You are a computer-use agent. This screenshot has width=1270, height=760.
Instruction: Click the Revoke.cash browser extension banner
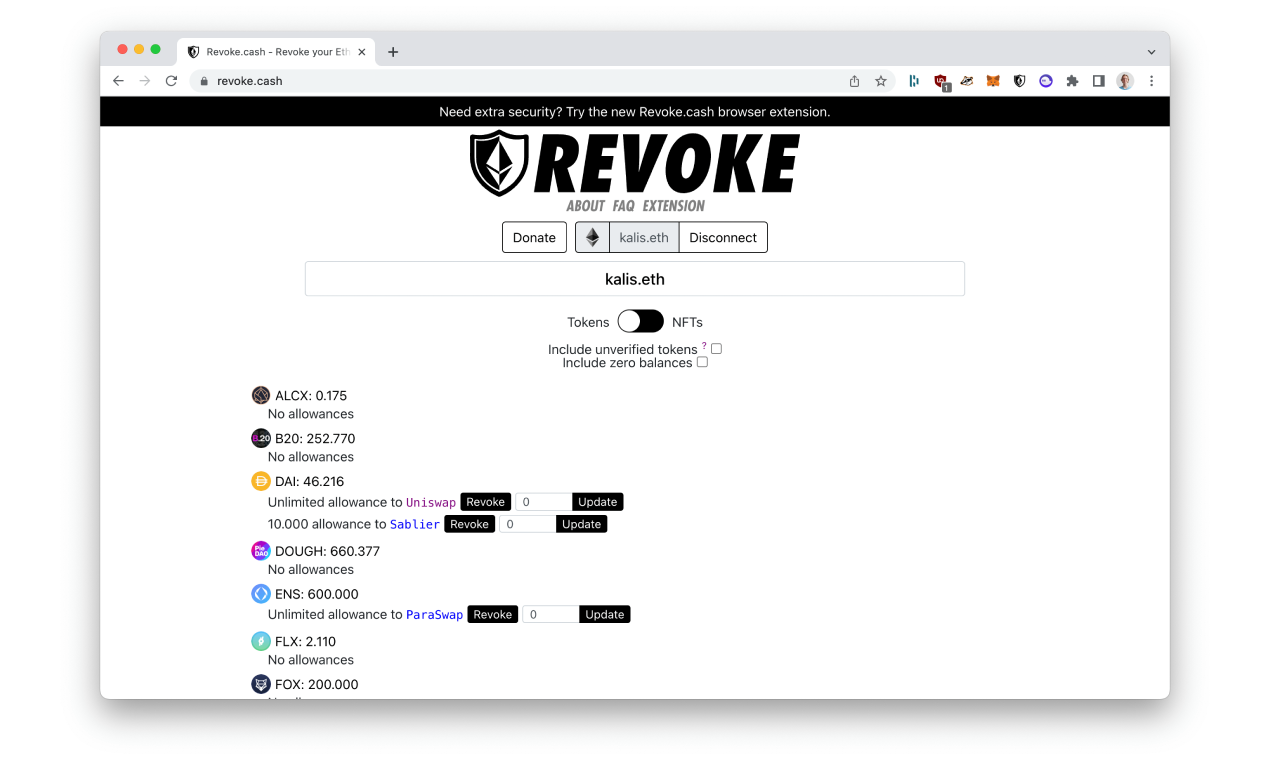click(x=635, y=112)
